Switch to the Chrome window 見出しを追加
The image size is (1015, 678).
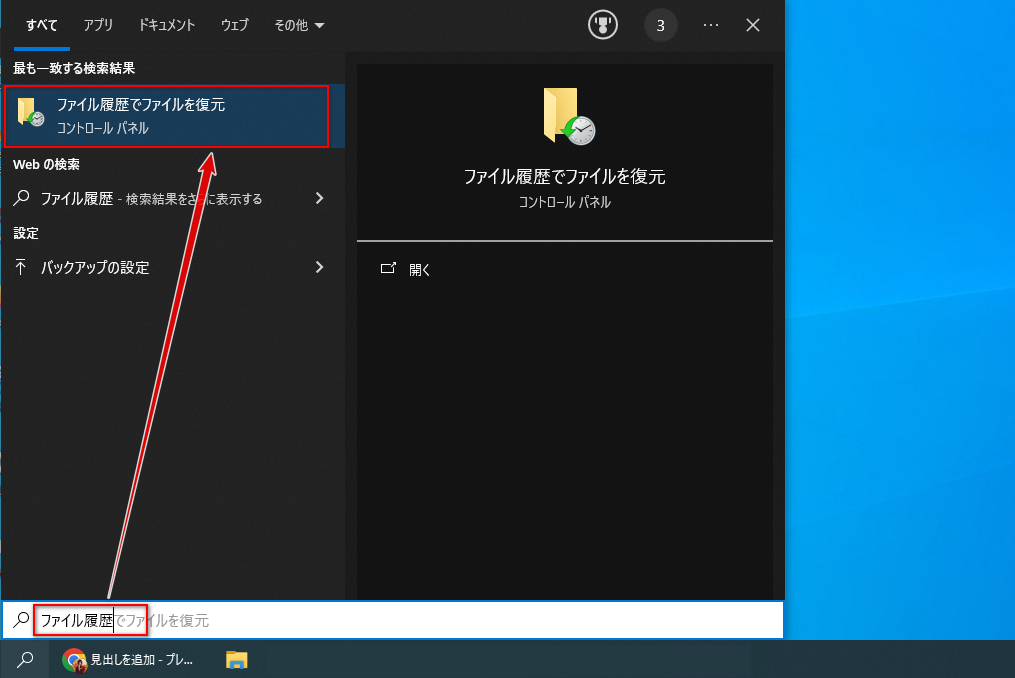(128, 659)
